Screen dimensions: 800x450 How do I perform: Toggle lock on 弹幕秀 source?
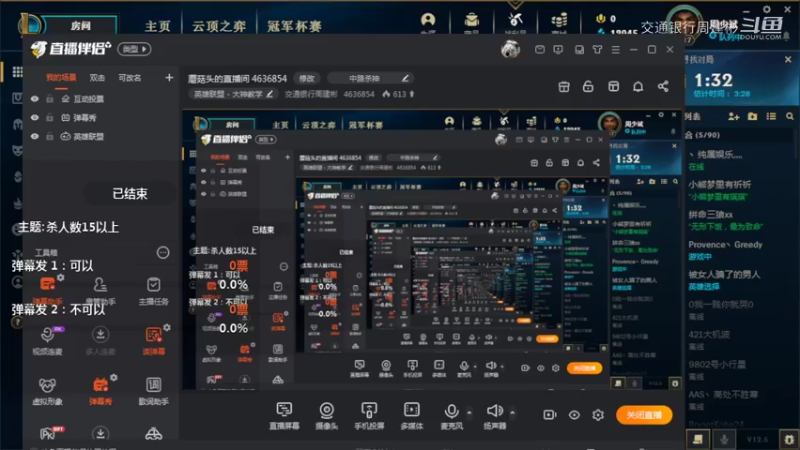(49, 117)
